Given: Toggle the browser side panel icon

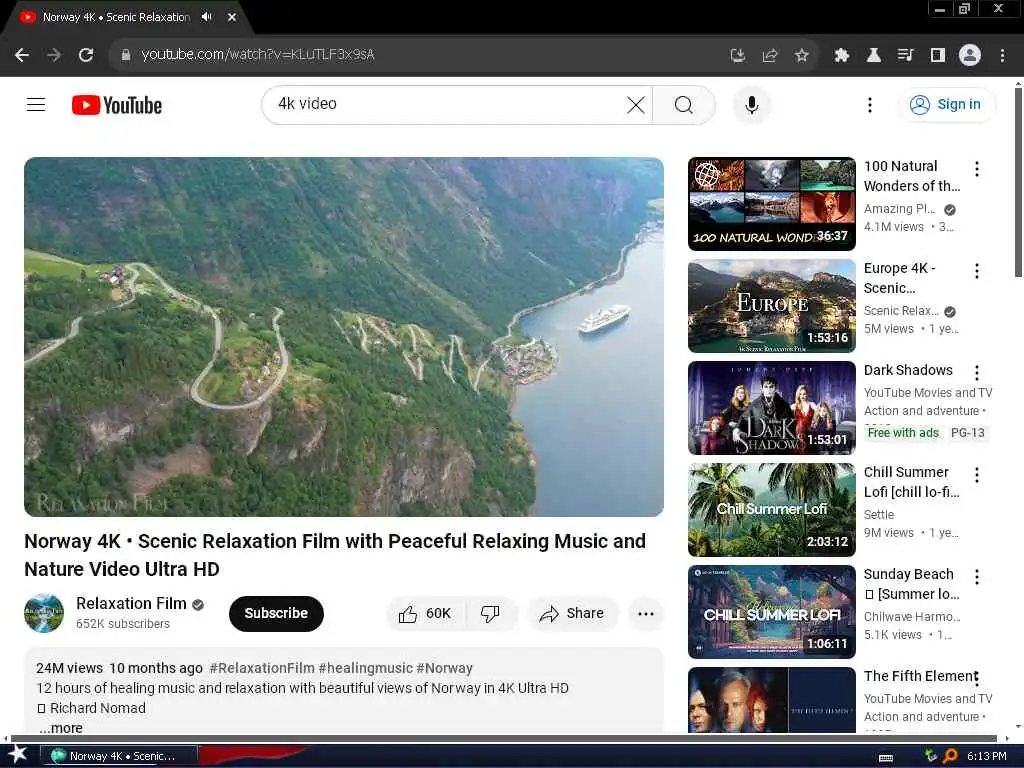Looking at the screenshot, I should click(x=938, y=56).
